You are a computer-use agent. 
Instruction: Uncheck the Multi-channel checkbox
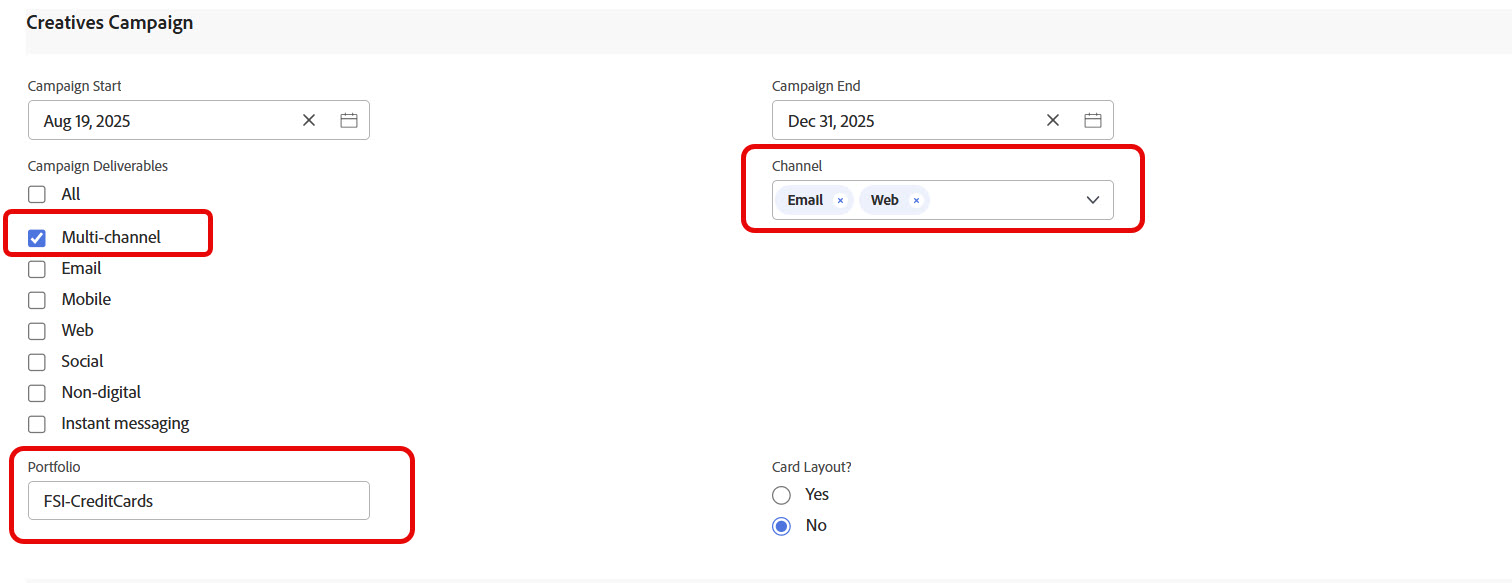37,238
